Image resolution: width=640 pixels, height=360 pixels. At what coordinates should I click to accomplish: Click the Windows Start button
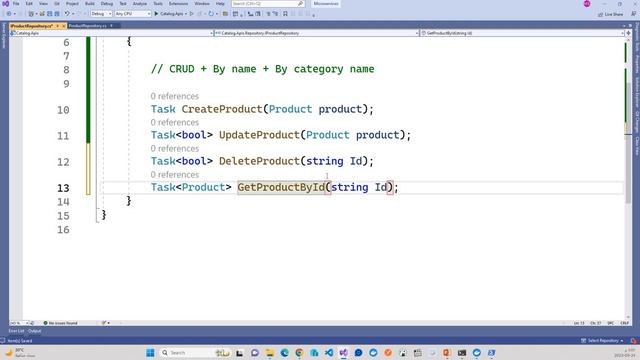click(150, 353)
